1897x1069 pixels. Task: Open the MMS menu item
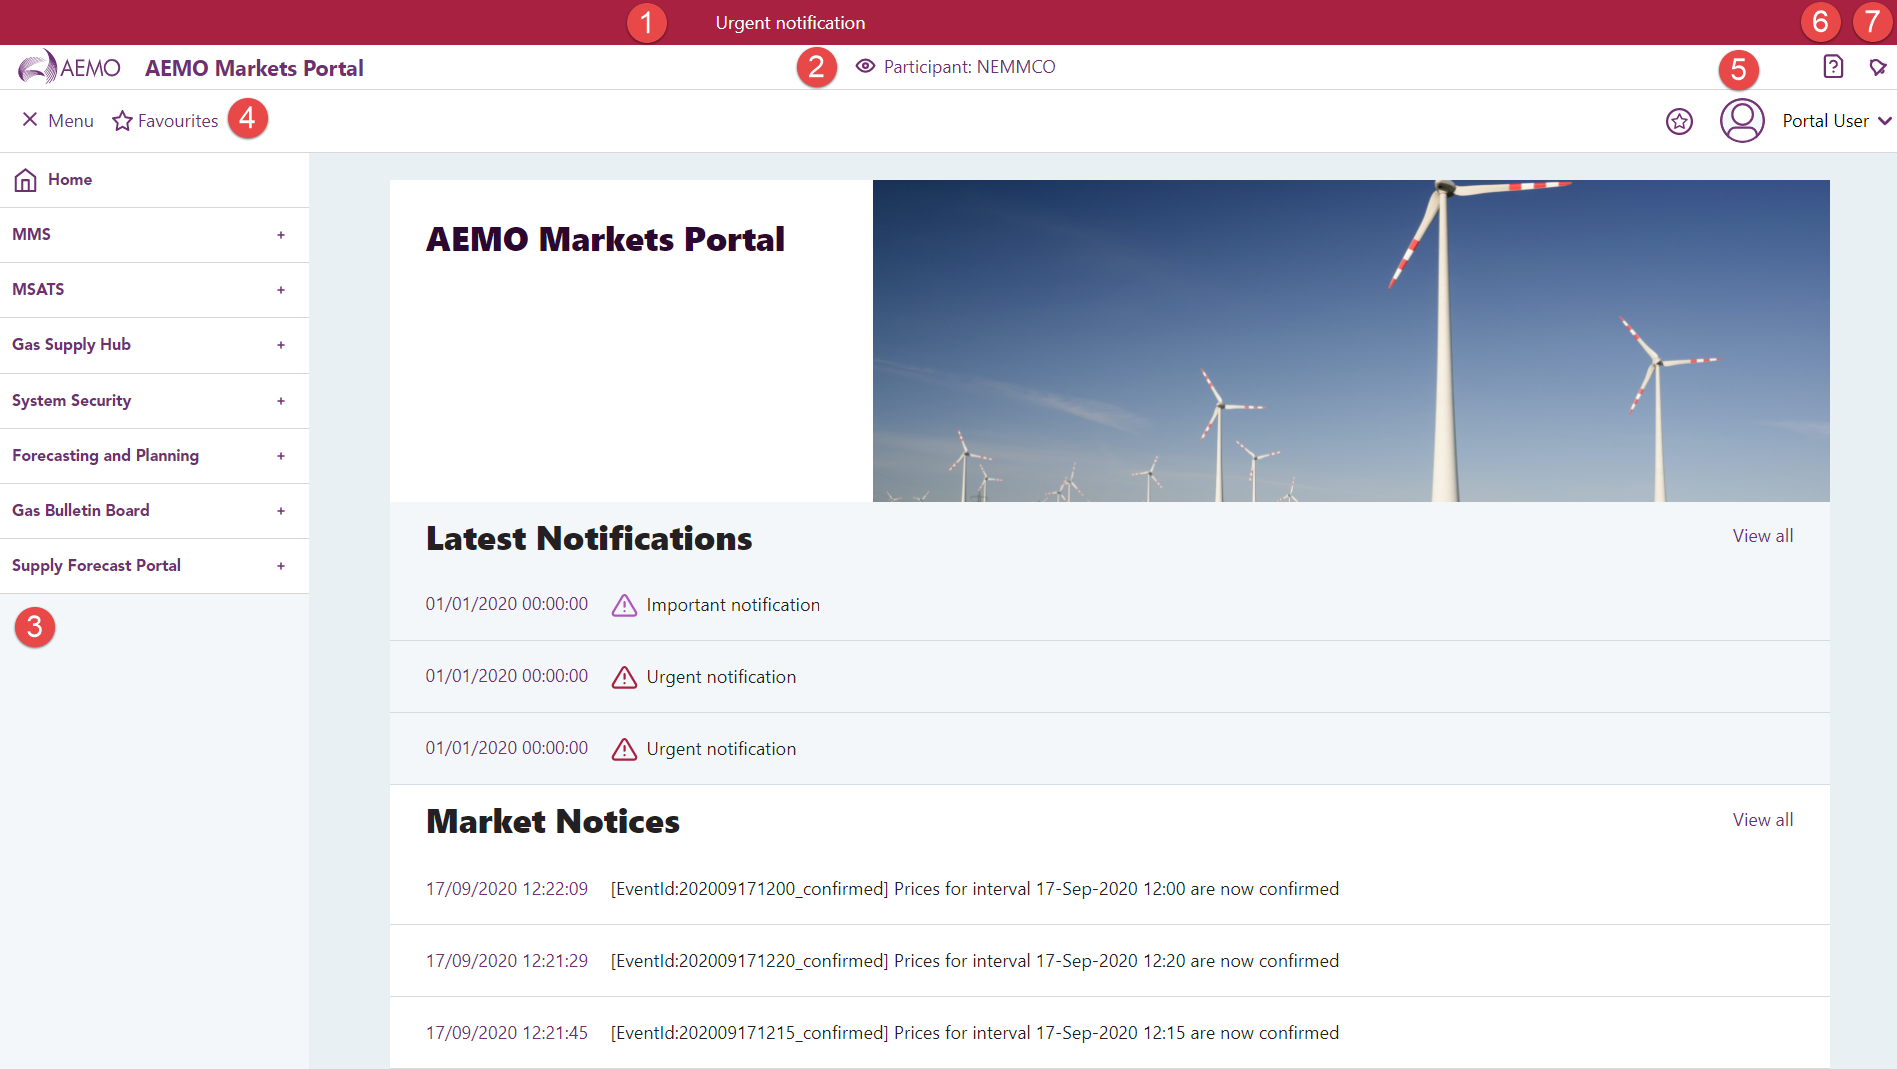point(154,235)
